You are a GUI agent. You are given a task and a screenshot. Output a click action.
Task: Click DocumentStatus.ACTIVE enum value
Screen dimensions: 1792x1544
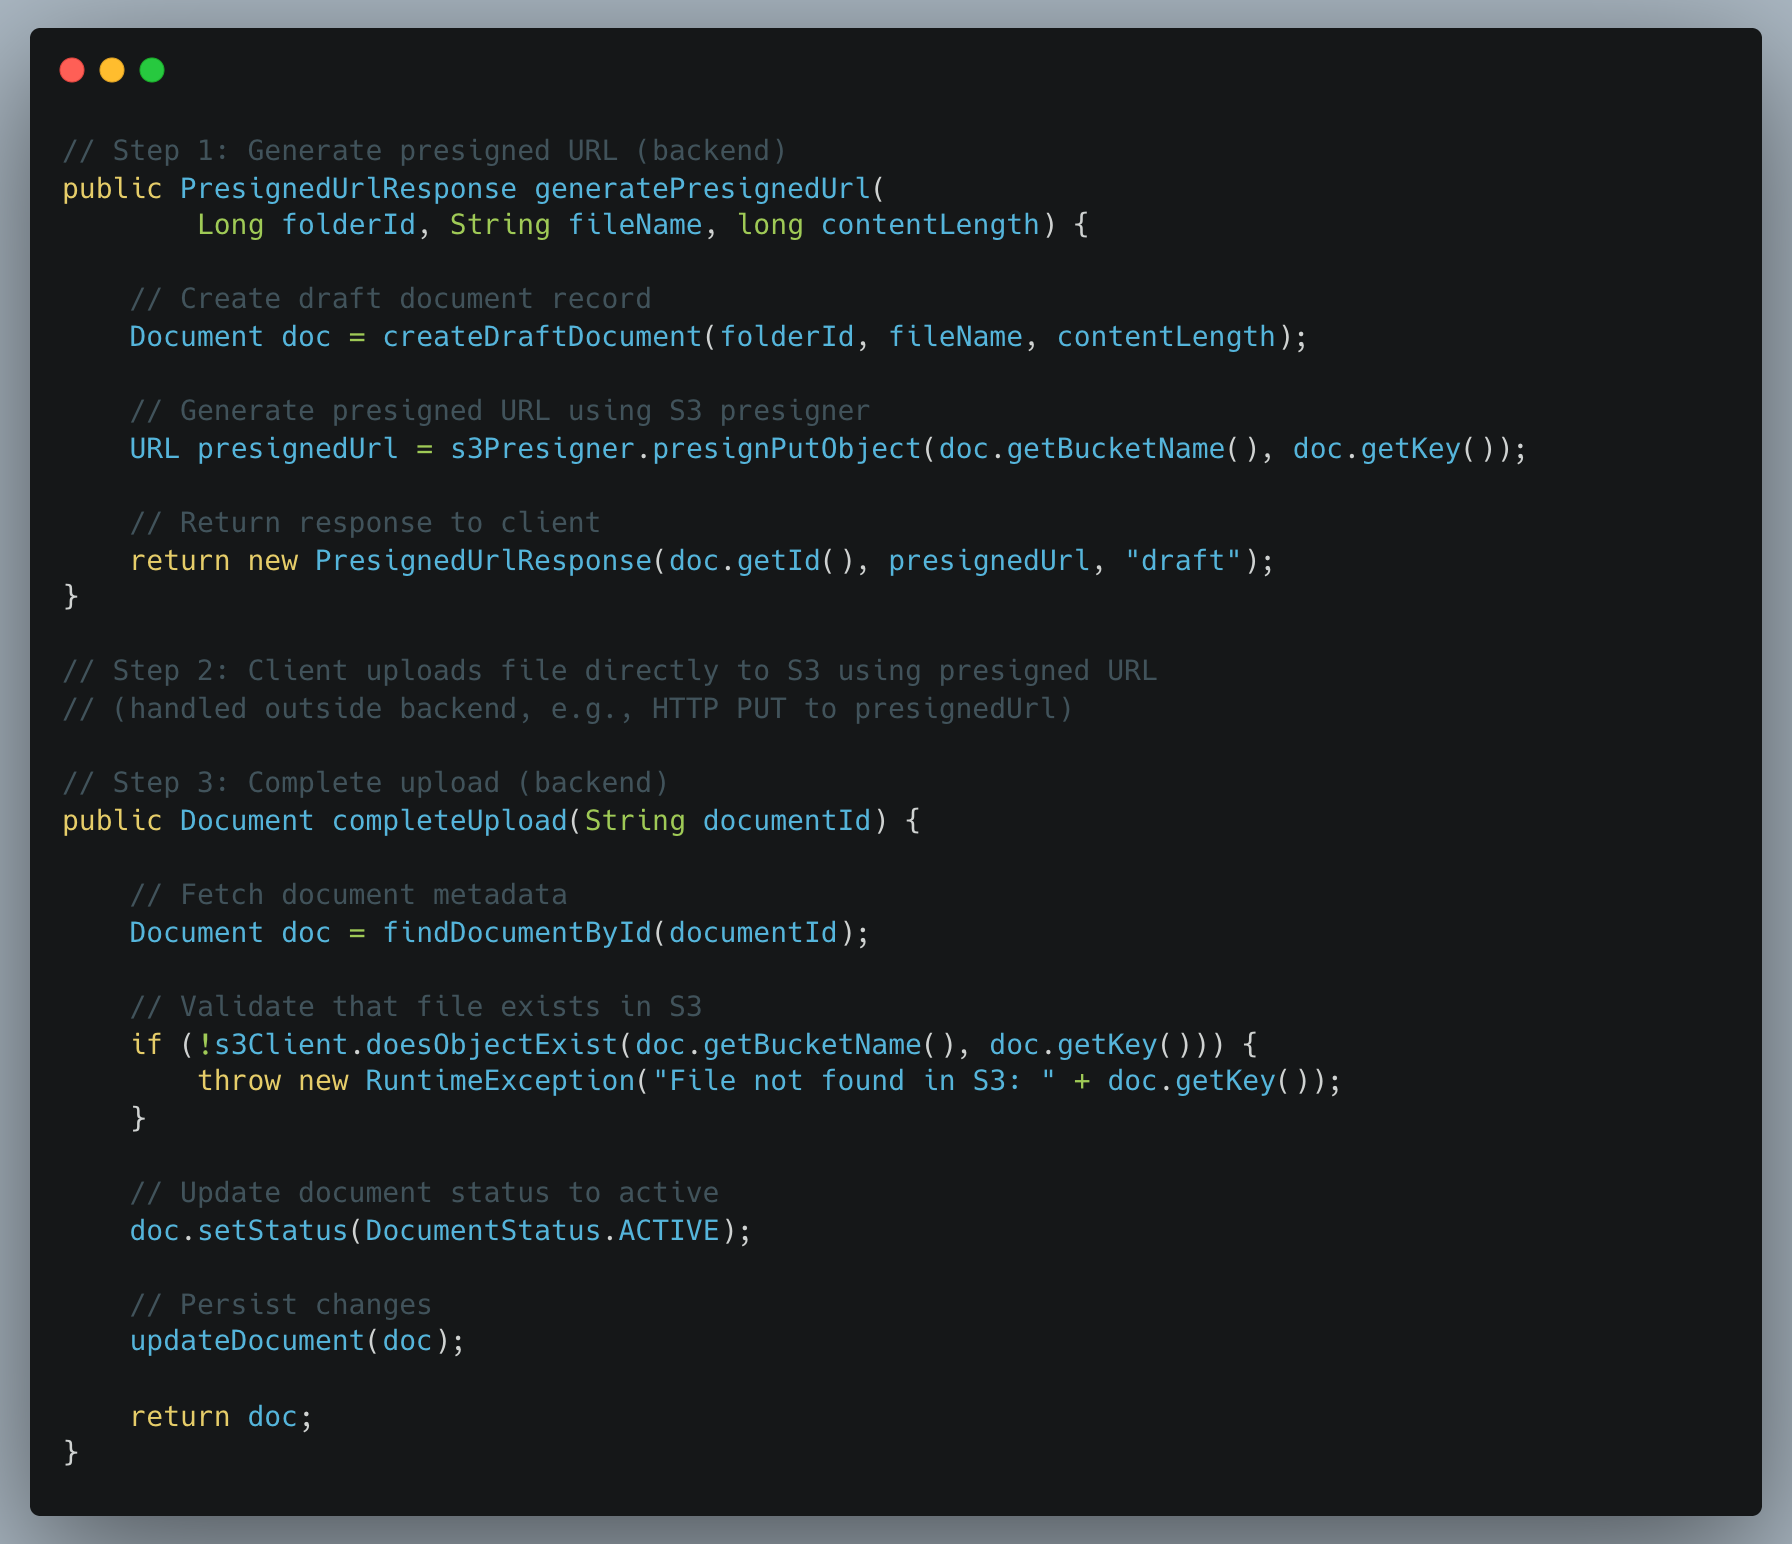click(x=542, y=1230)
